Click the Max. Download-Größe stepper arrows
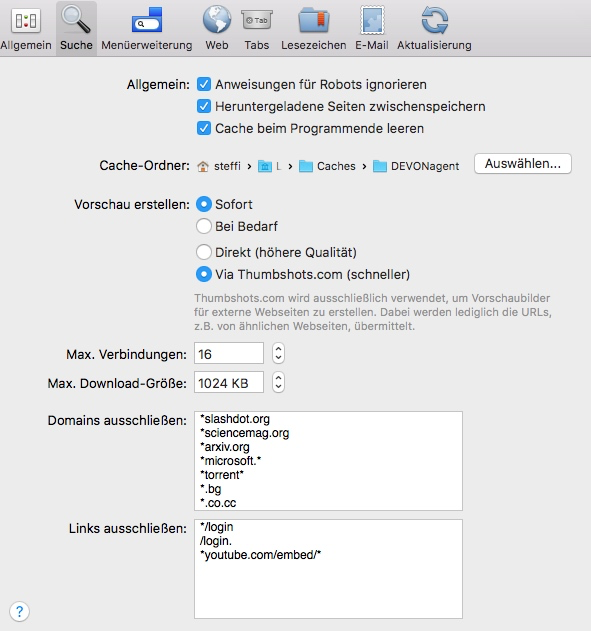The height and width of the screenshot is (631, 591). pos(278,382)
